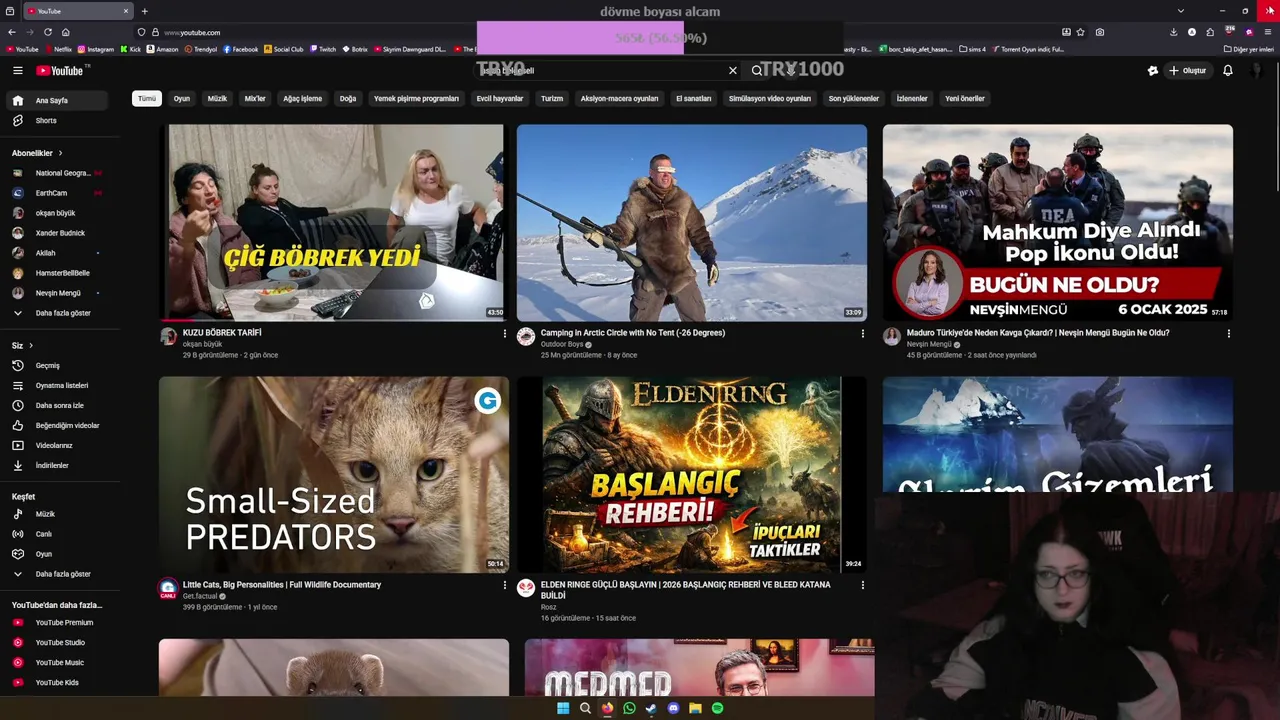1280x720 pixels.
Task: Bookmark this page with star icon
Action: point(1081,32)
